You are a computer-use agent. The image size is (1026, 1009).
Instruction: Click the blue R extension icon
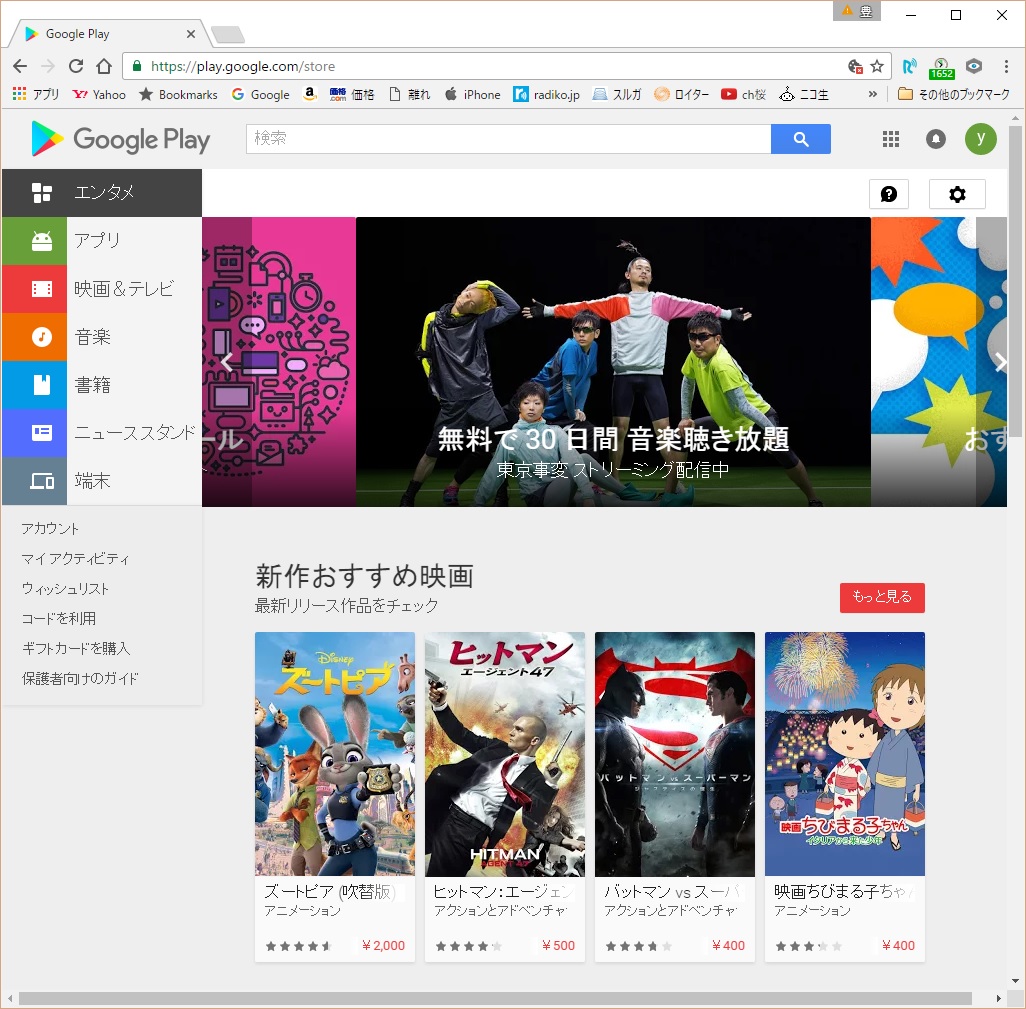[x=909, y=66]
